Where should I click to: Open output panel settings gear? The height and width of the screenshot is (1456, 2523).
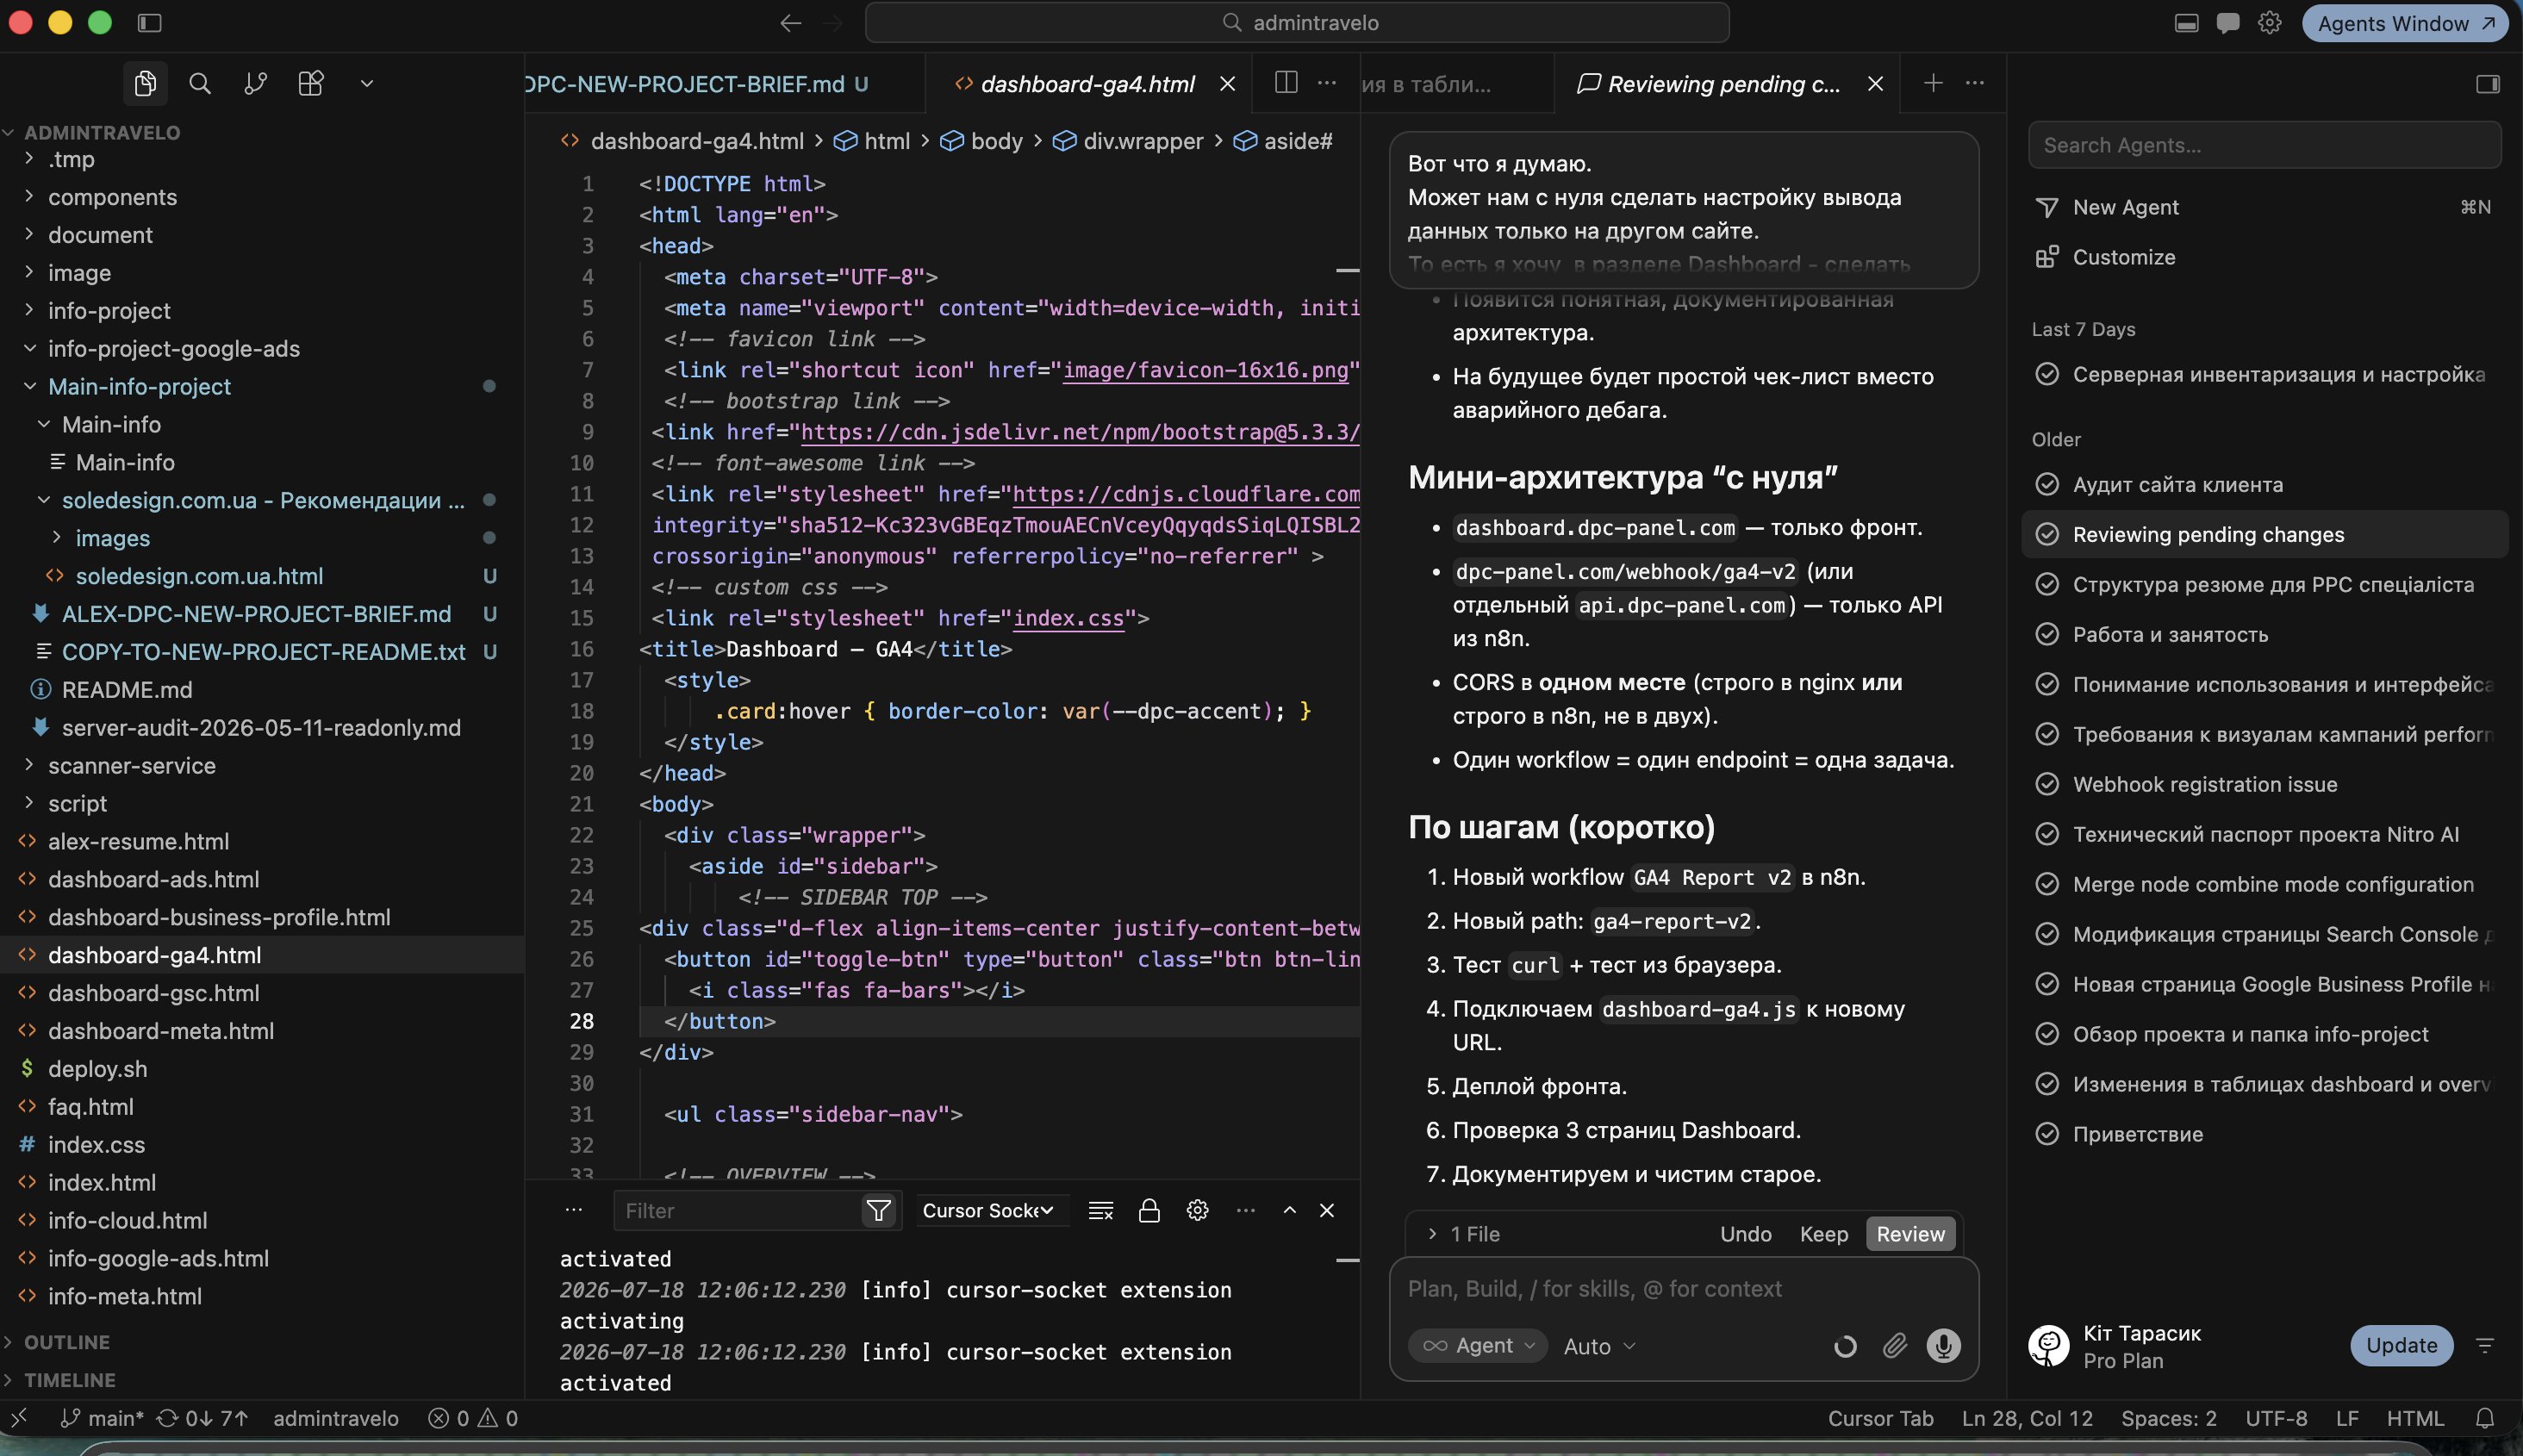point(1197,1211)
